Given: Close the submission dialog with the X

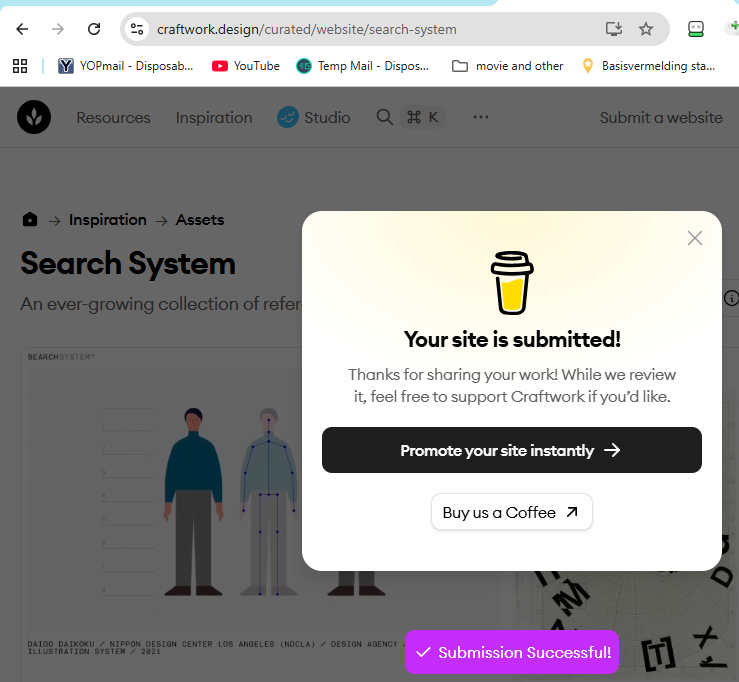Looking at the screenshot, I should (695, 238).
